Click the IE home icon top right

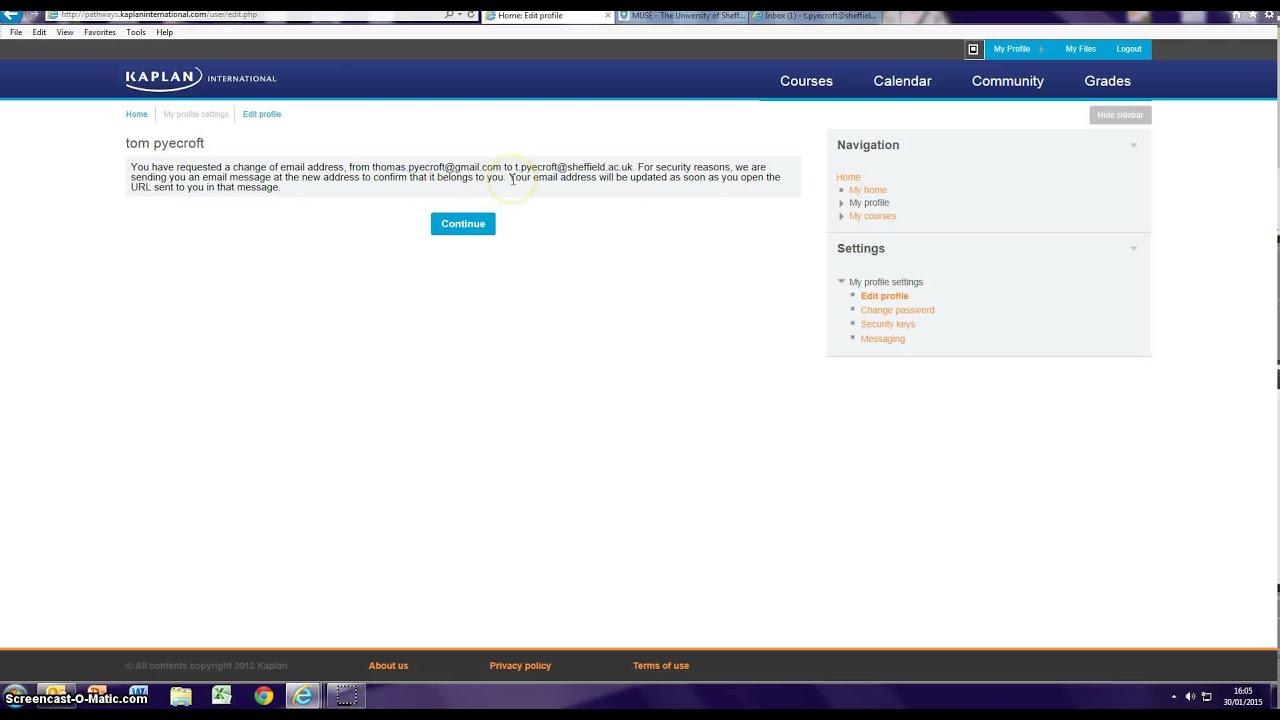(x=1236, y=15)
